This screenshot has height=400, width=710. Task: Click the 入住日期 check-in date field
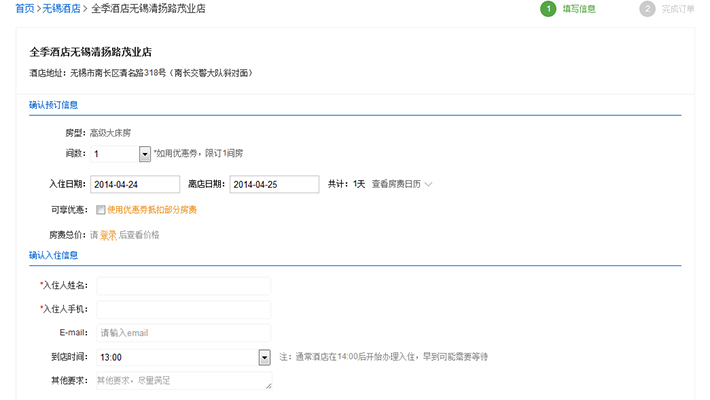(135, 184)
